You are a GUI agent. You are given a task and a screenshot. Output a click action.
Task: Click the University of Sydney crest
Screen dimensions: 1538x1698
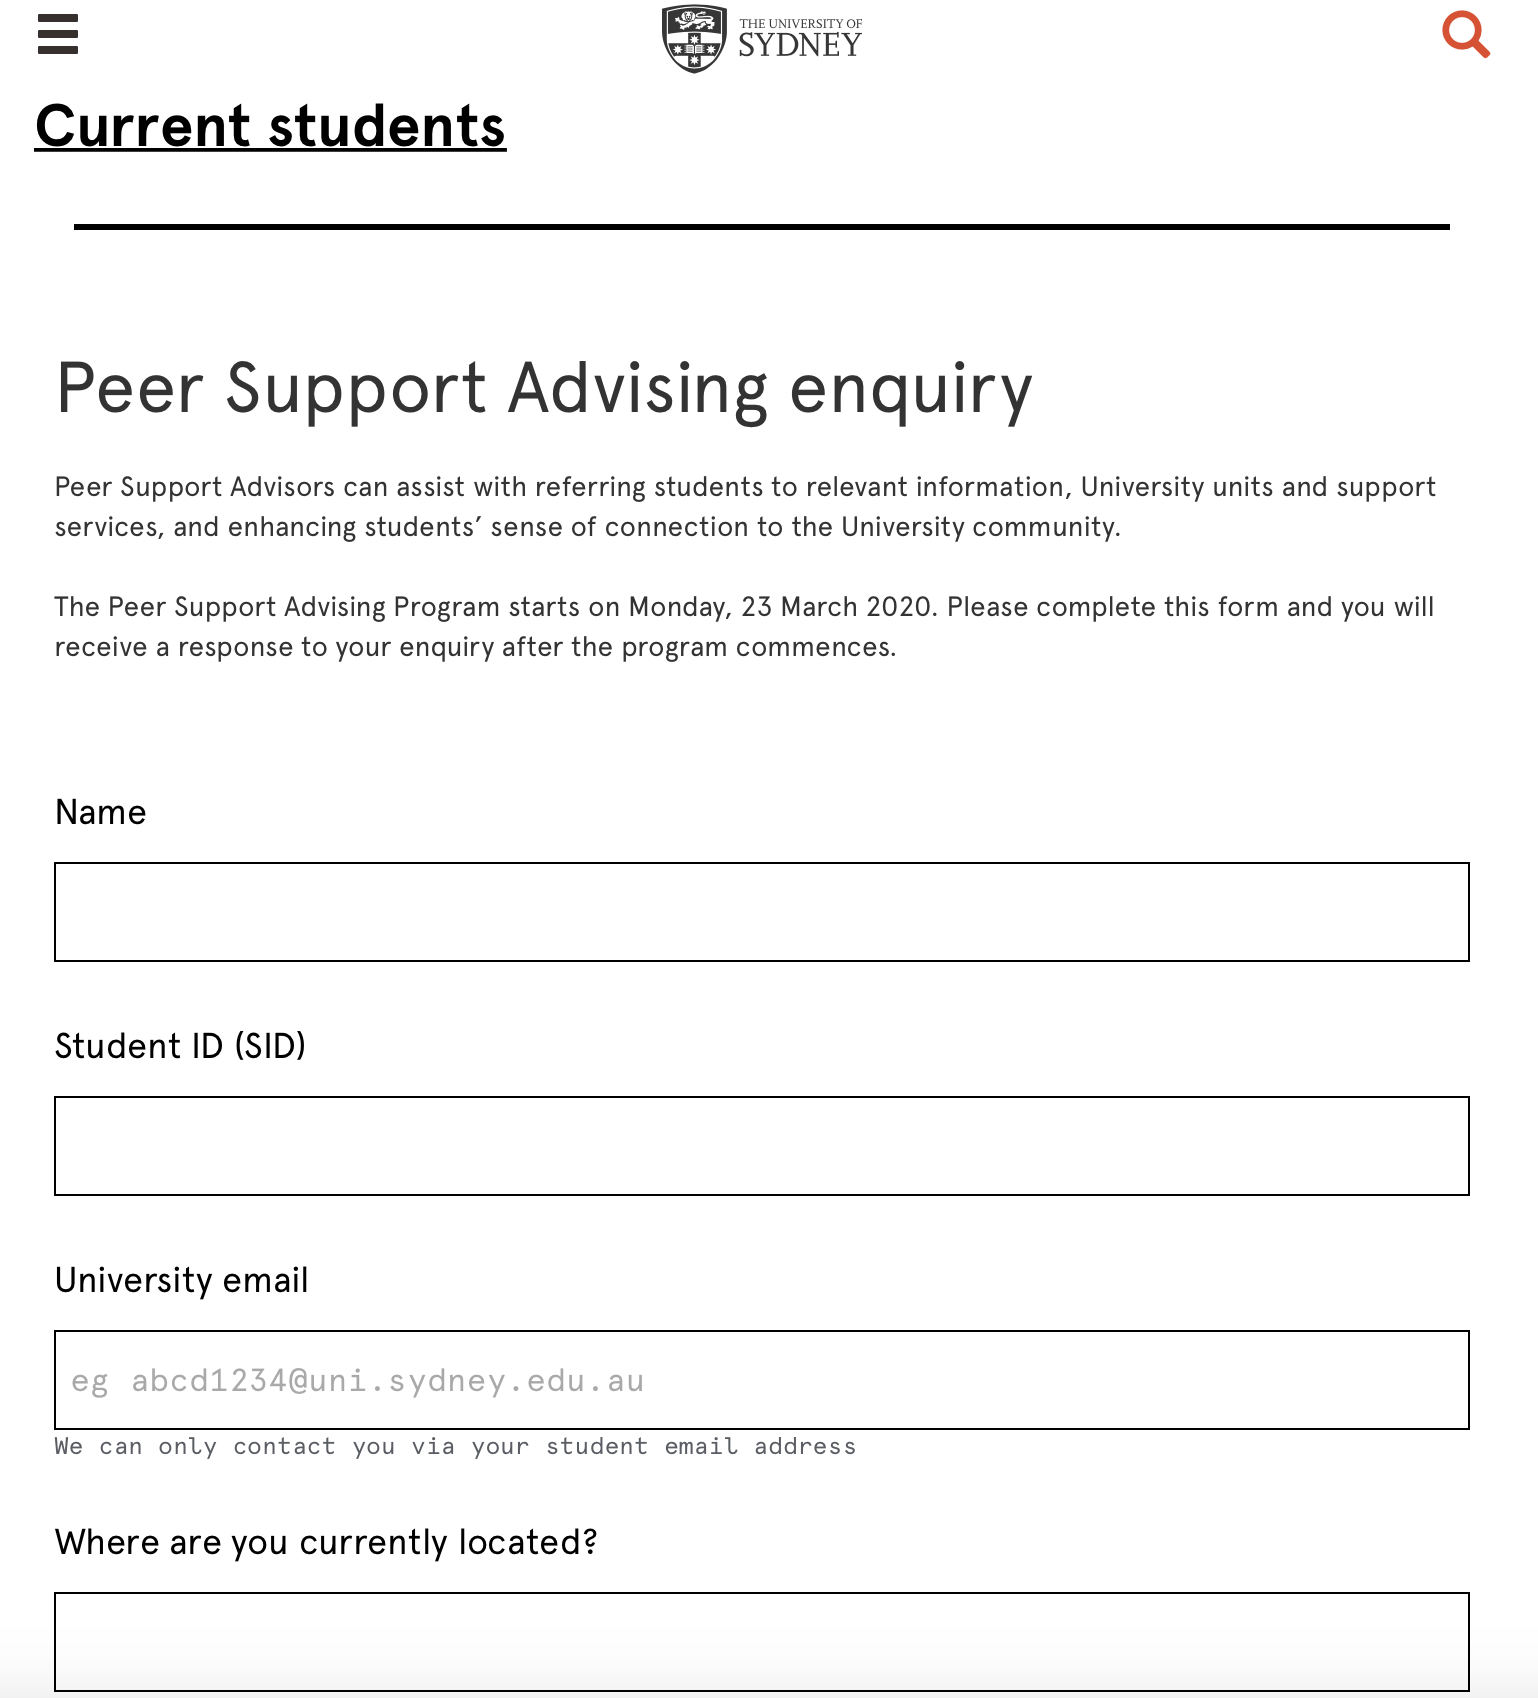pyautogui.click(x=694, y=39)
